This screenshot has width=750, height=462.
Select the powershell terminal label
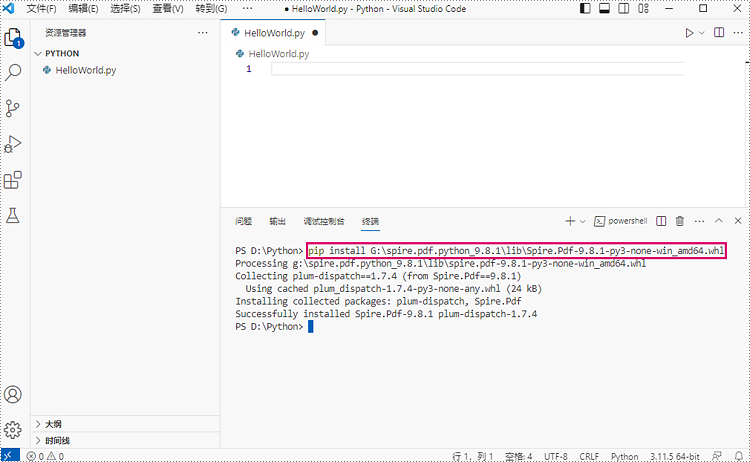(627, 221)
